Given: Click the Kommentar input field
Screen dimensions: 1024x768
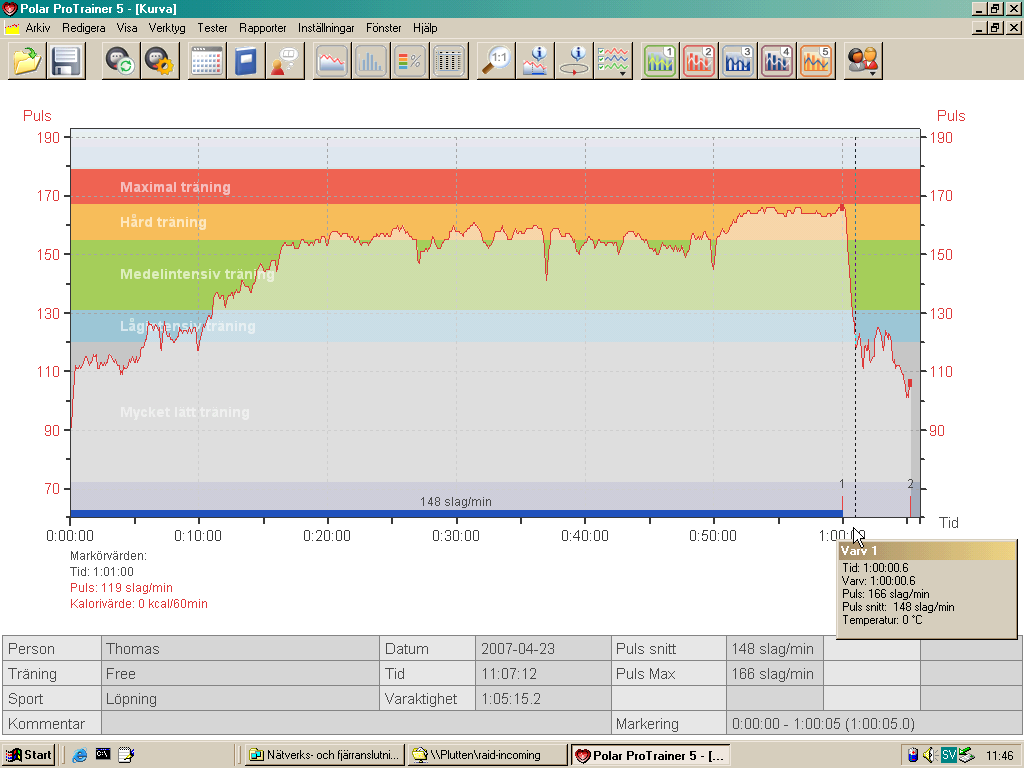Looking at the screenshot, I should (x=356, y=724).
